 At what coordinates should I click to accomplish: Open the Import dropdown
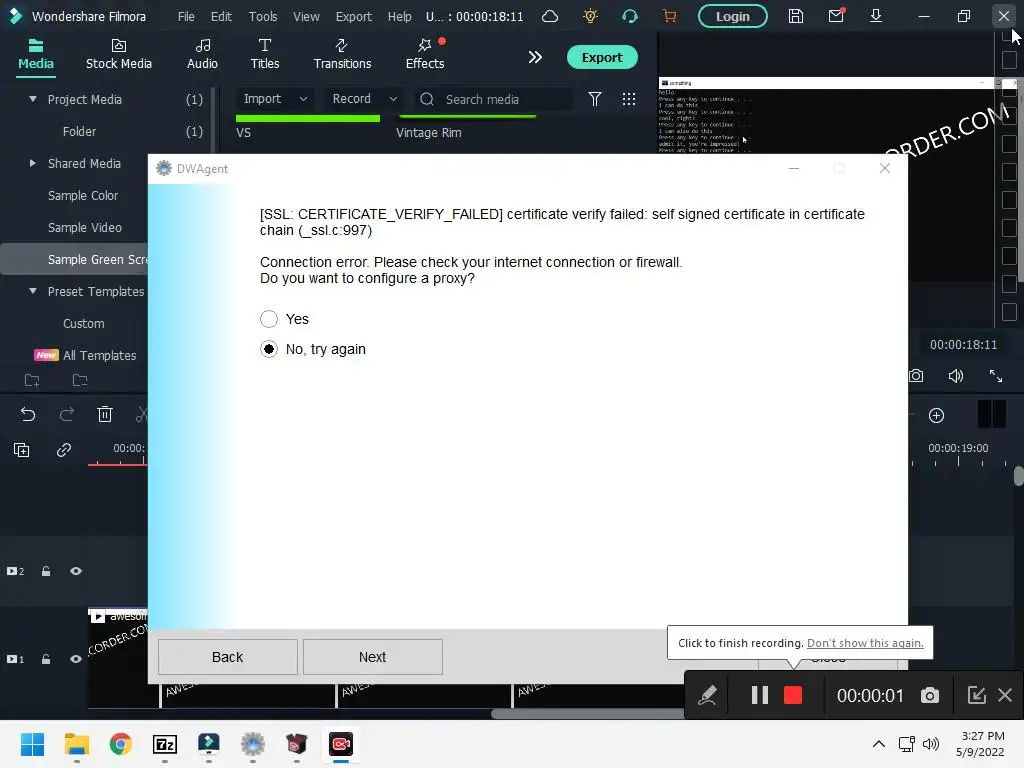[x=275, y=99]
